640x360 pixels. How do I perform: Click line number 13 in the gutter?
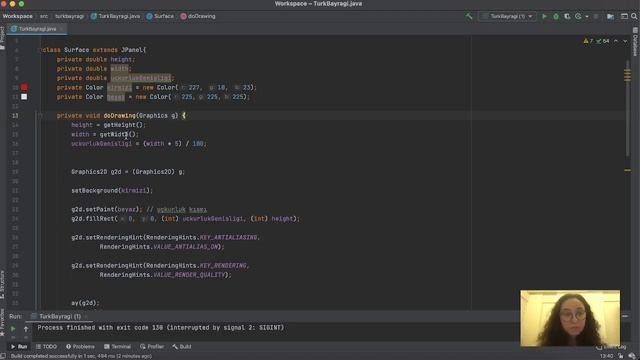15,116
